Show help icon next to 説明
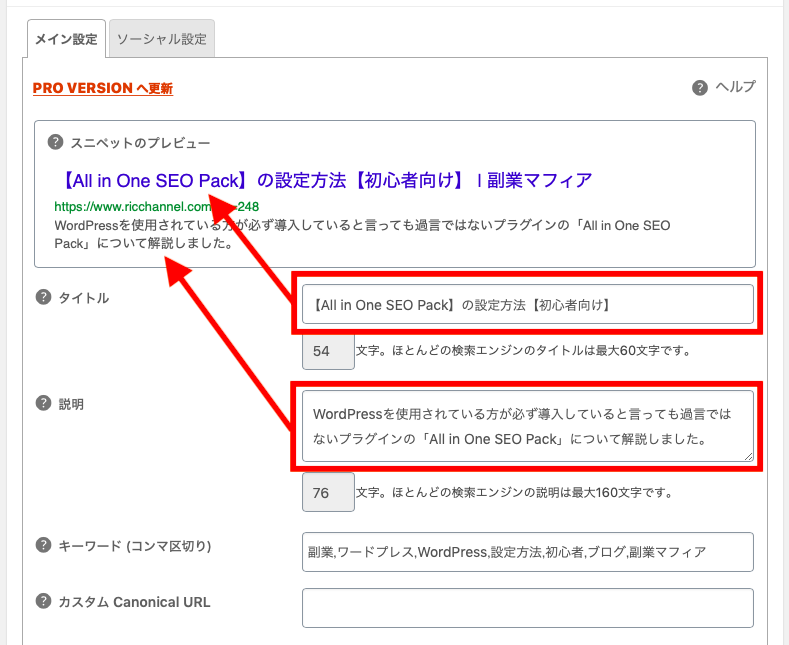 [x=43, y=403]
